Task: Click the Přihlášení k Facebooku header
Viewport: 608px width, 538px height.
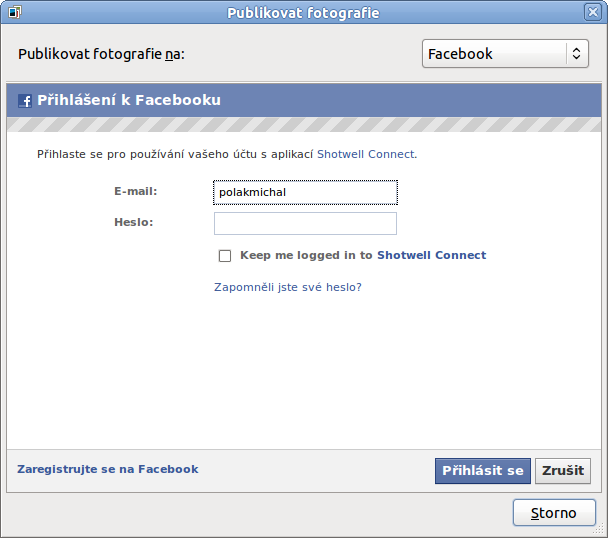Action: (129, 100)
